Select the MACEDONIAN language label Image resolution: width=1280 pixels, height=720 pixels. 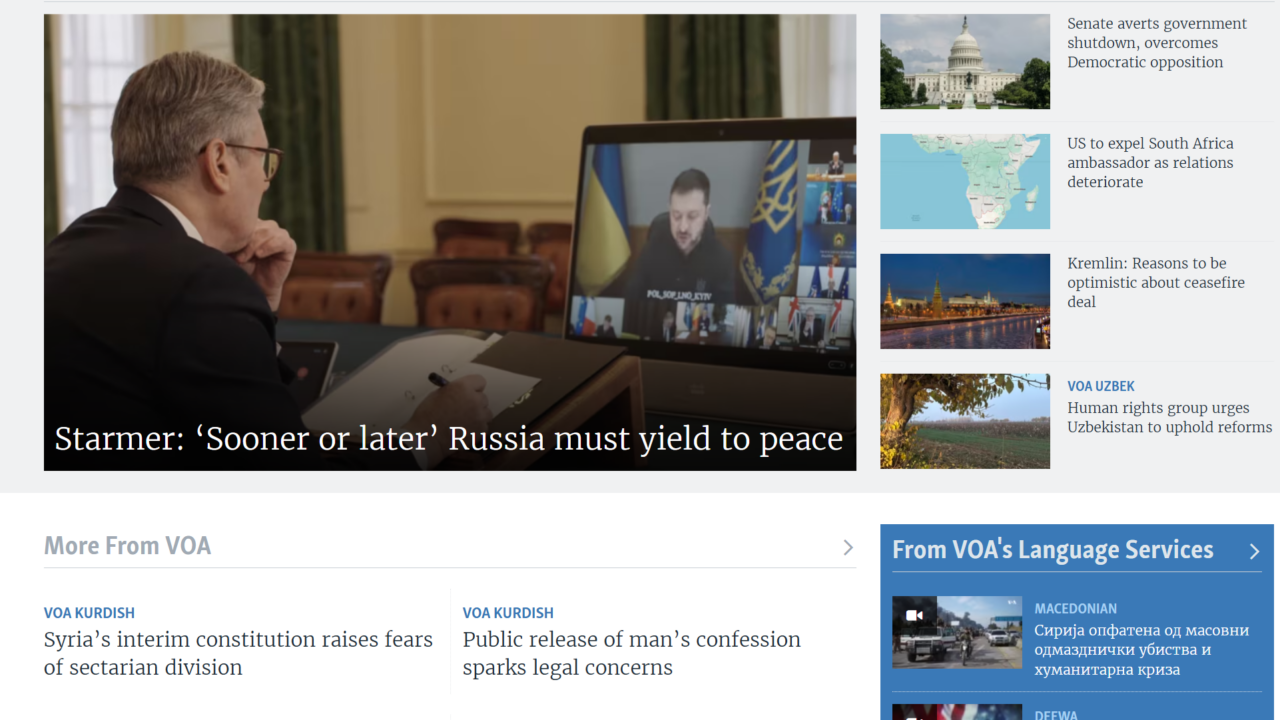(x=1076, y=608)
